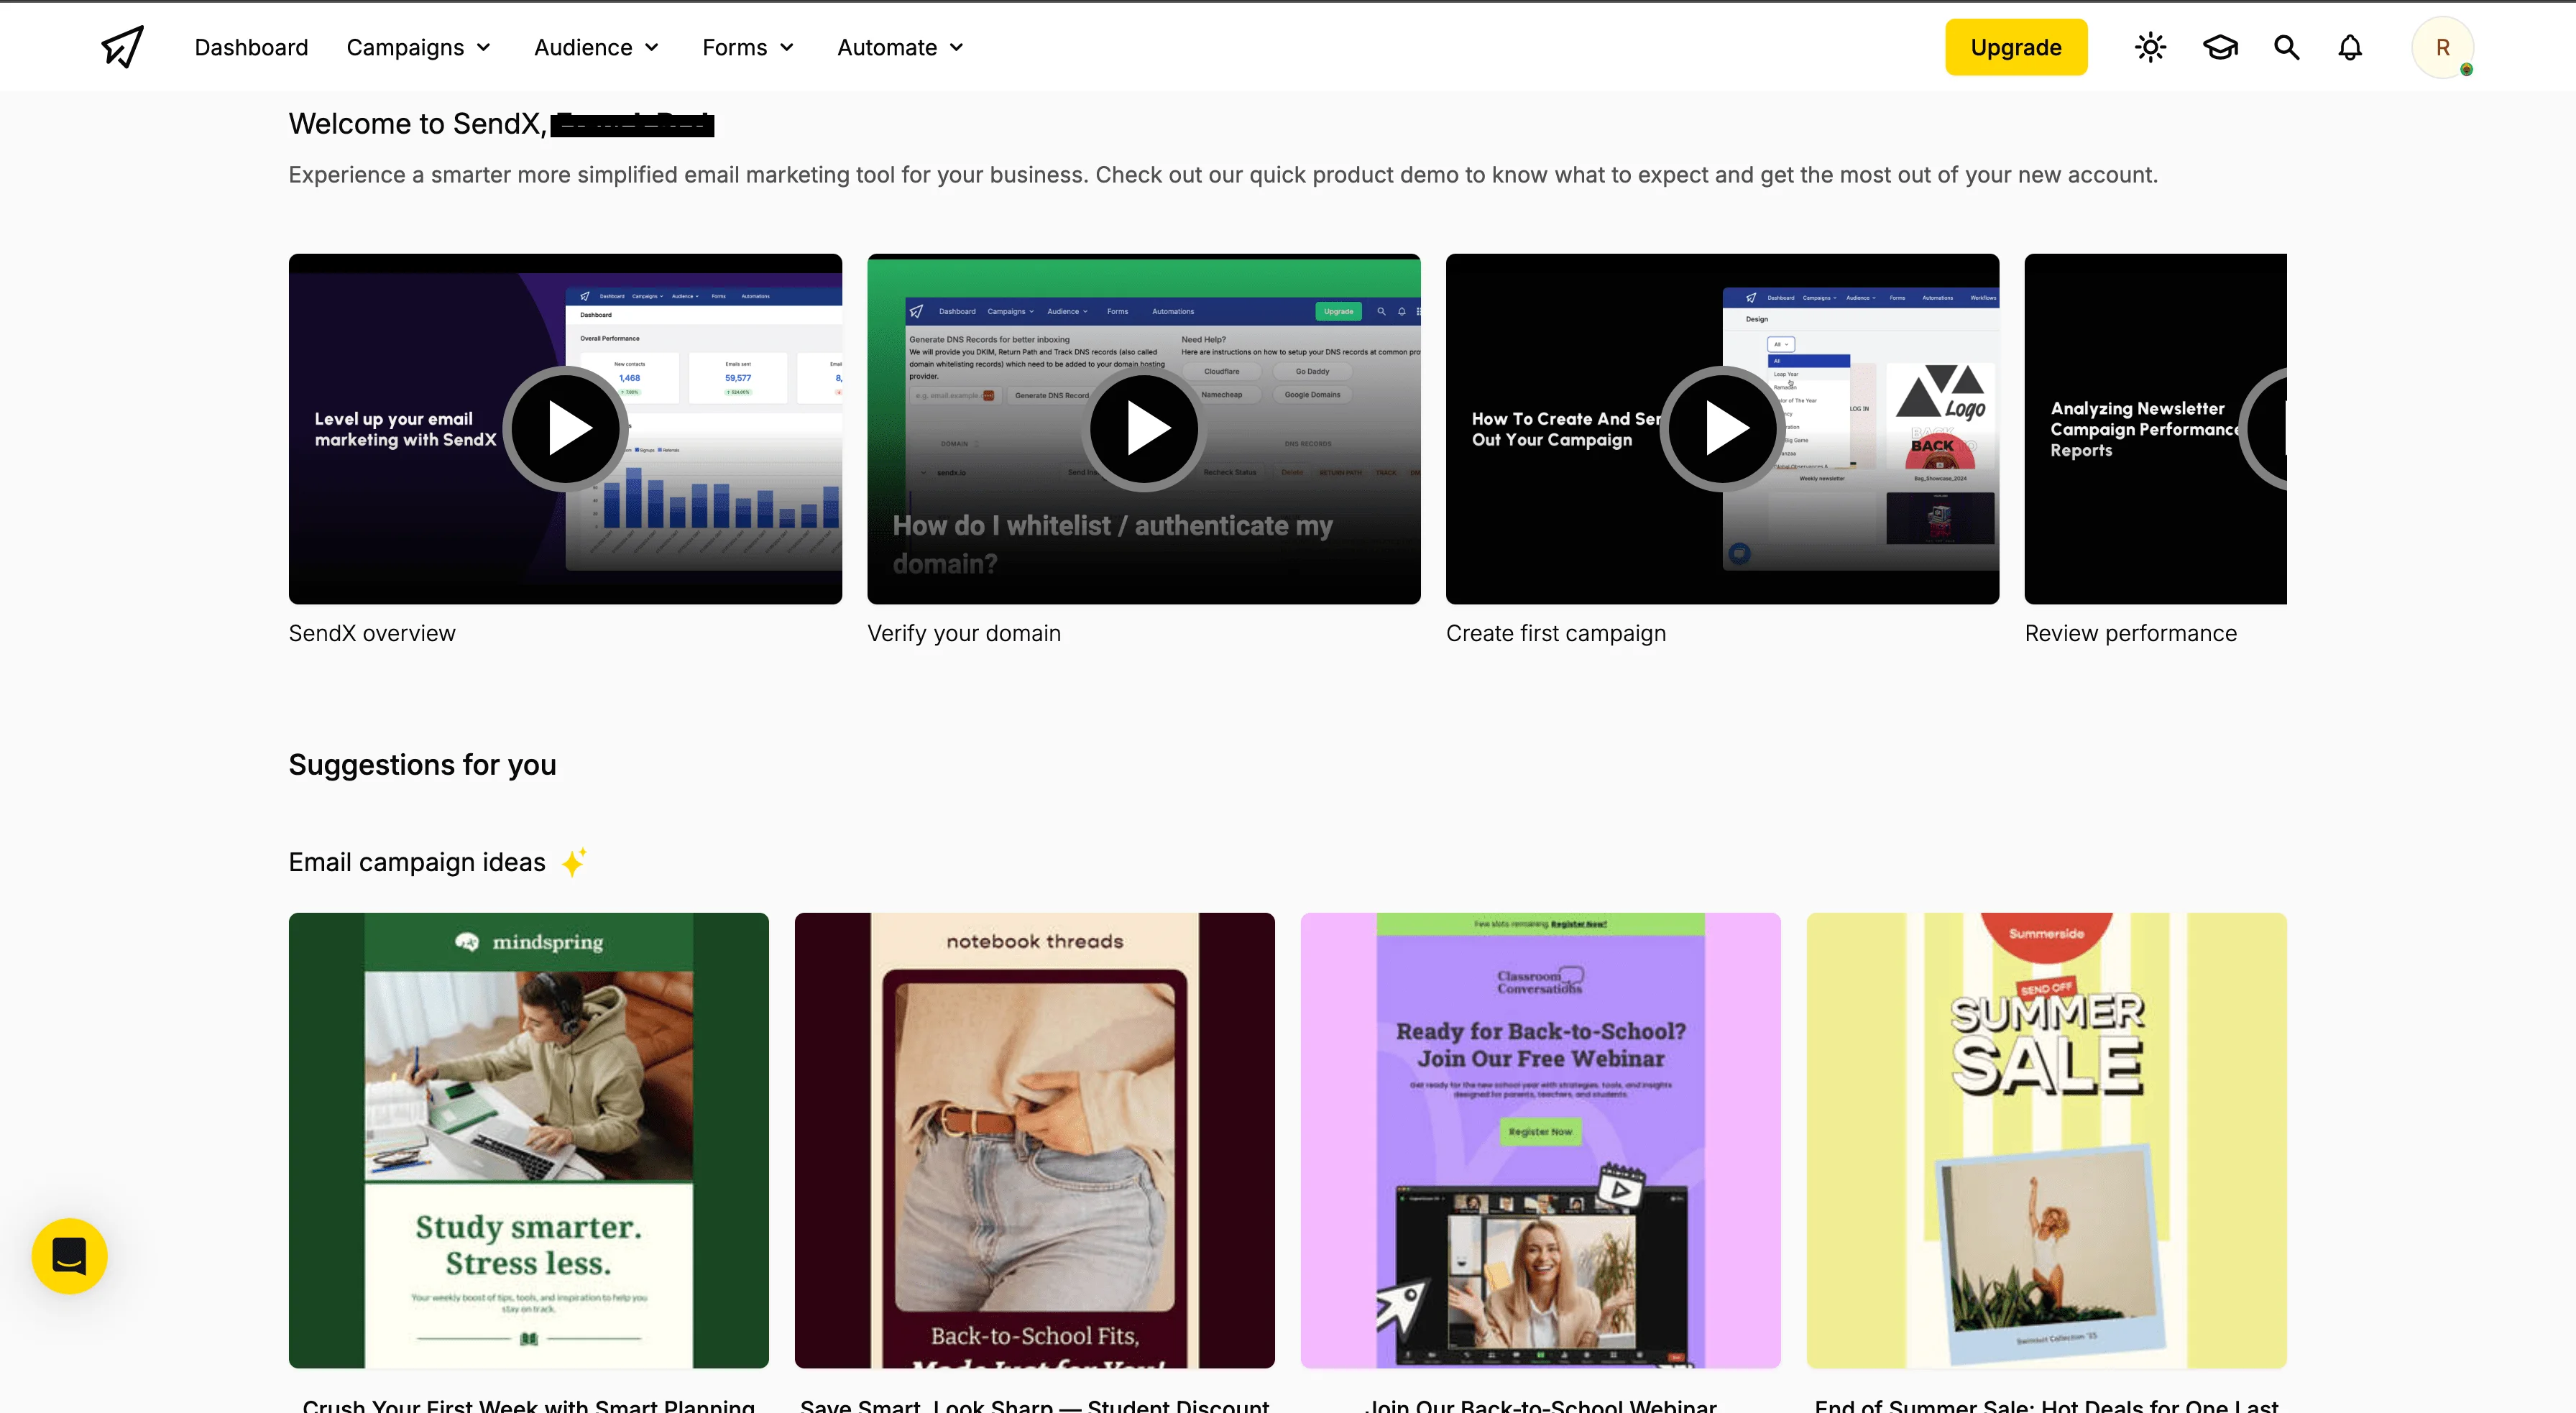Expand the Campaigns dropdown menu

pos(419,47)
